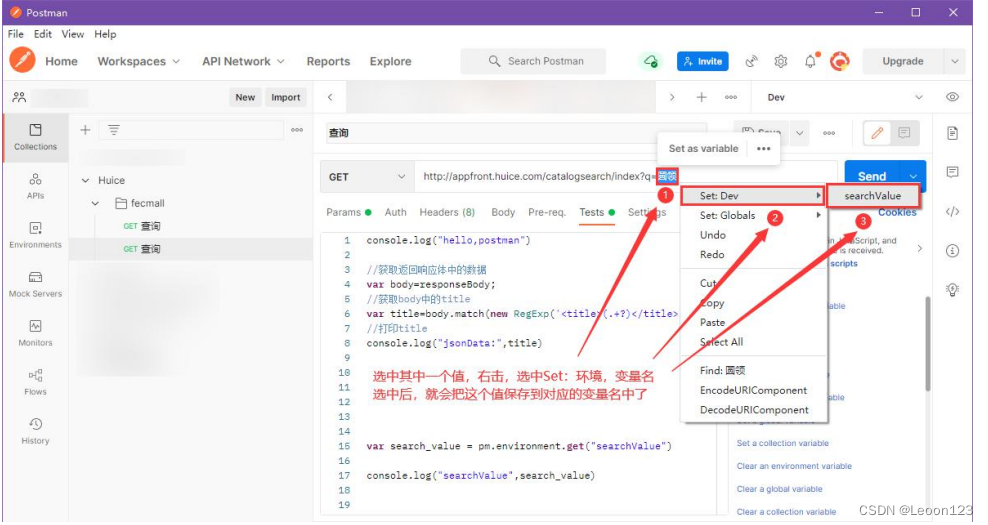Viewport: 988px width, 525px height.
Task: Open the History sidebar panel
Action: [x=35, y=431]
